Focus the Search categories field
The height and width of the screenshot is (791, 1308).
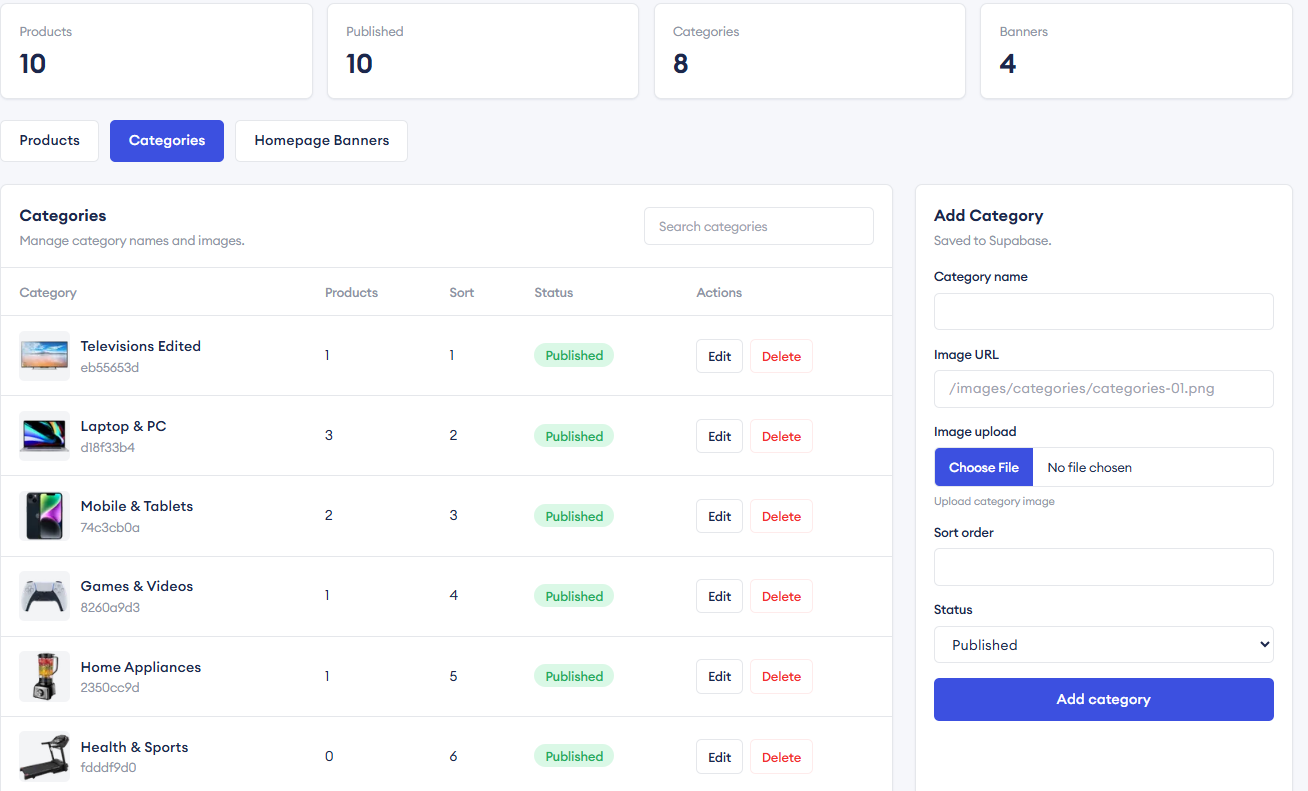click(758, 226)
